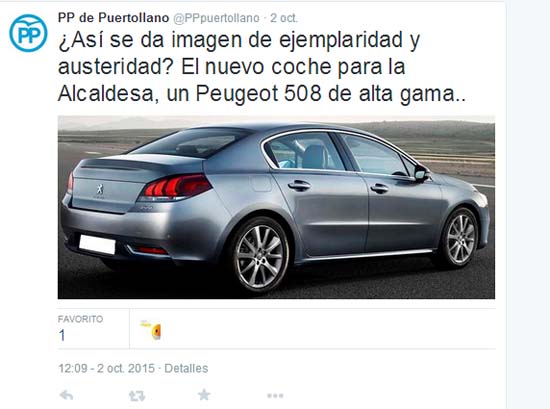Favorite the tweet with the star icon
550x409 pixels.
(x=204, y=395)
